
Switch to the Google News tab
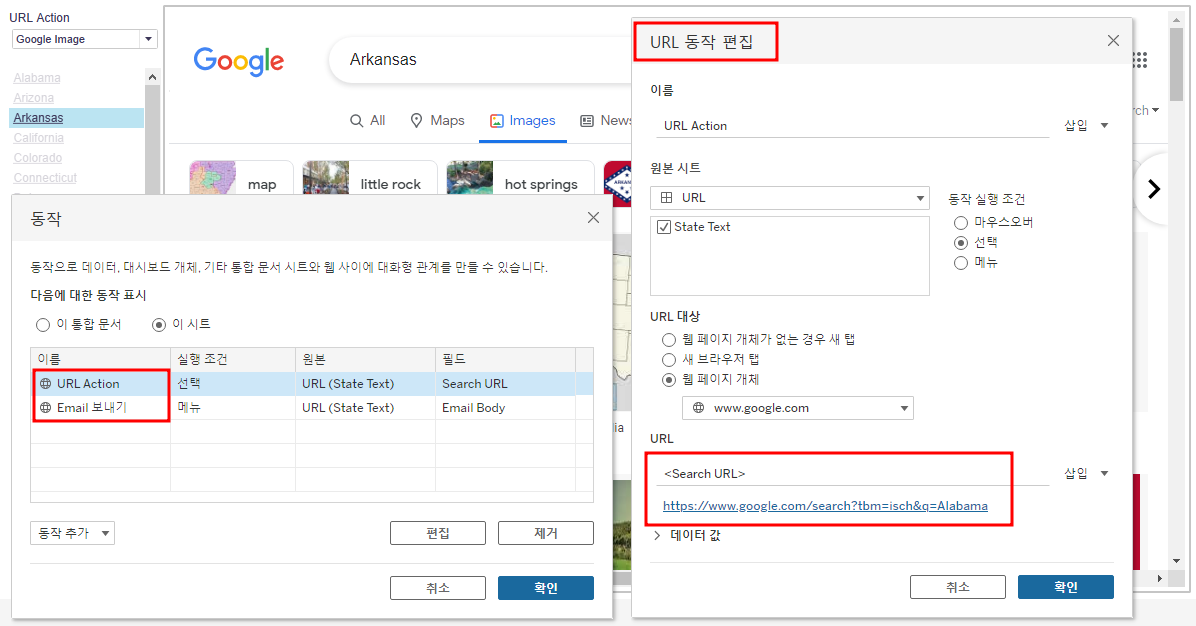click(x=606, y=120)
